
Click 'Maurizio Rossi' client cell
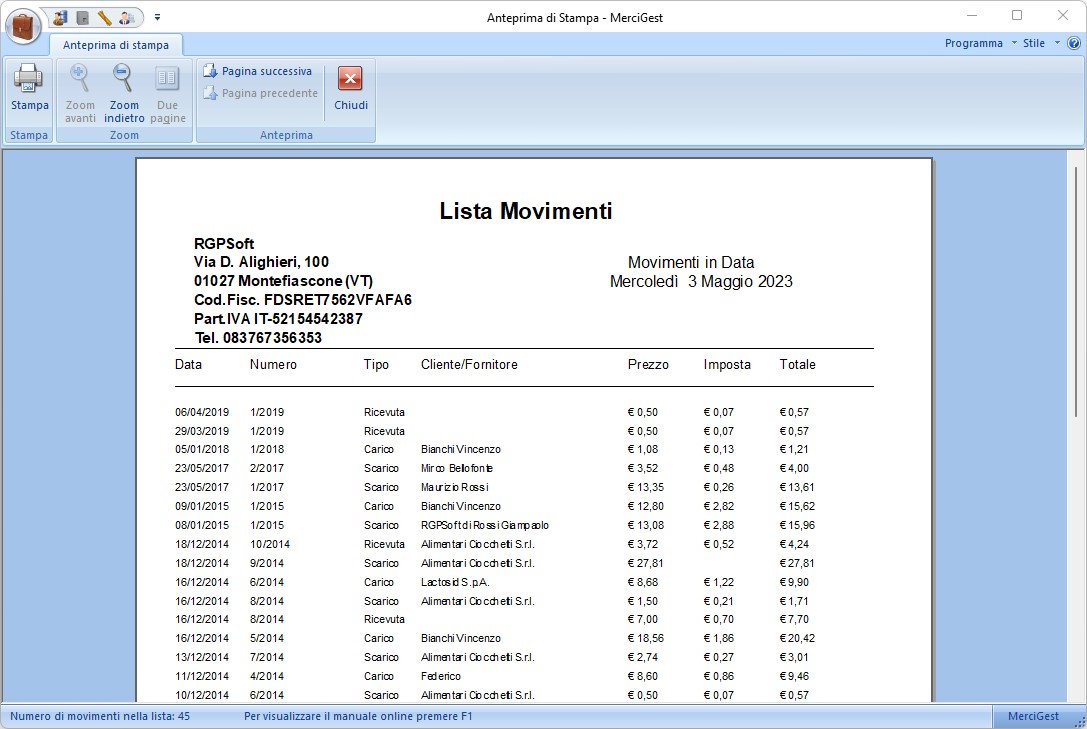pyautogui.click(x=455, y=487)
